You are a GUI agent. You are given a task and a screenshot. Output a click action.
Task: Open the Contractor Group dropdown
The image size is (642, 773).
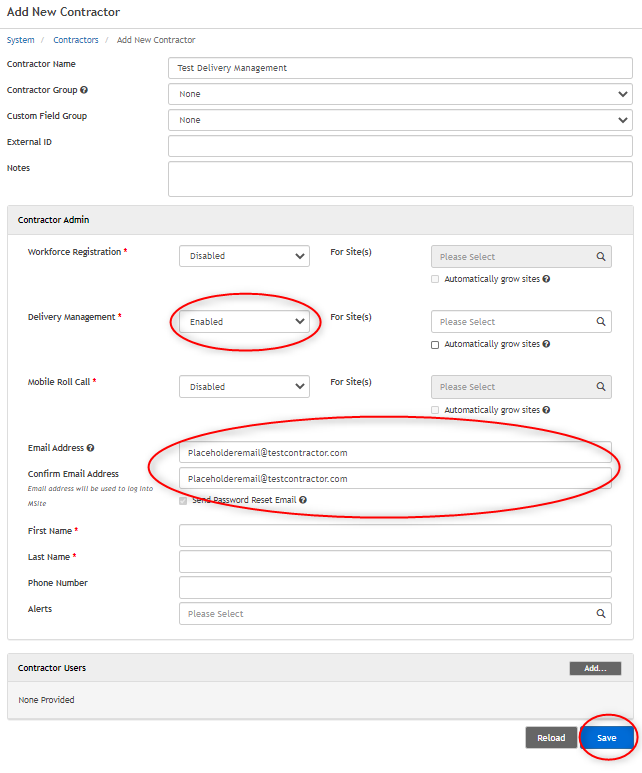400,94
